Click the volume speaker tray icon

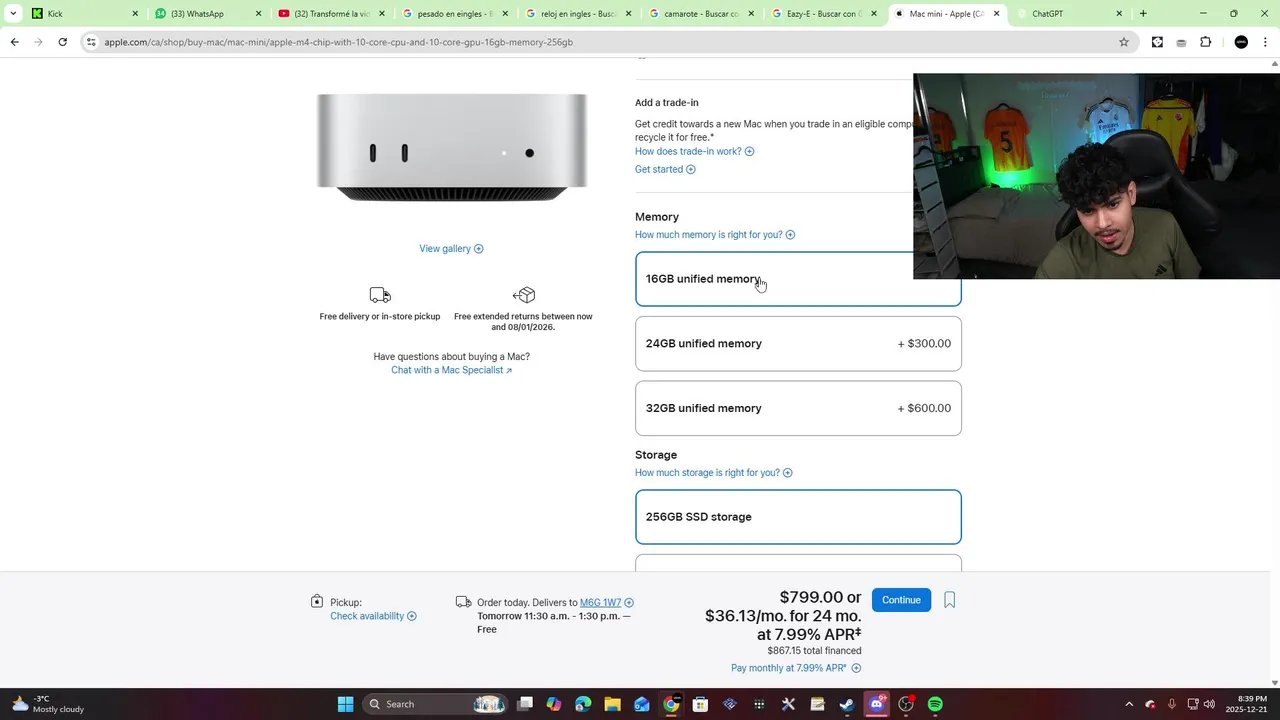pos(1209,704)
